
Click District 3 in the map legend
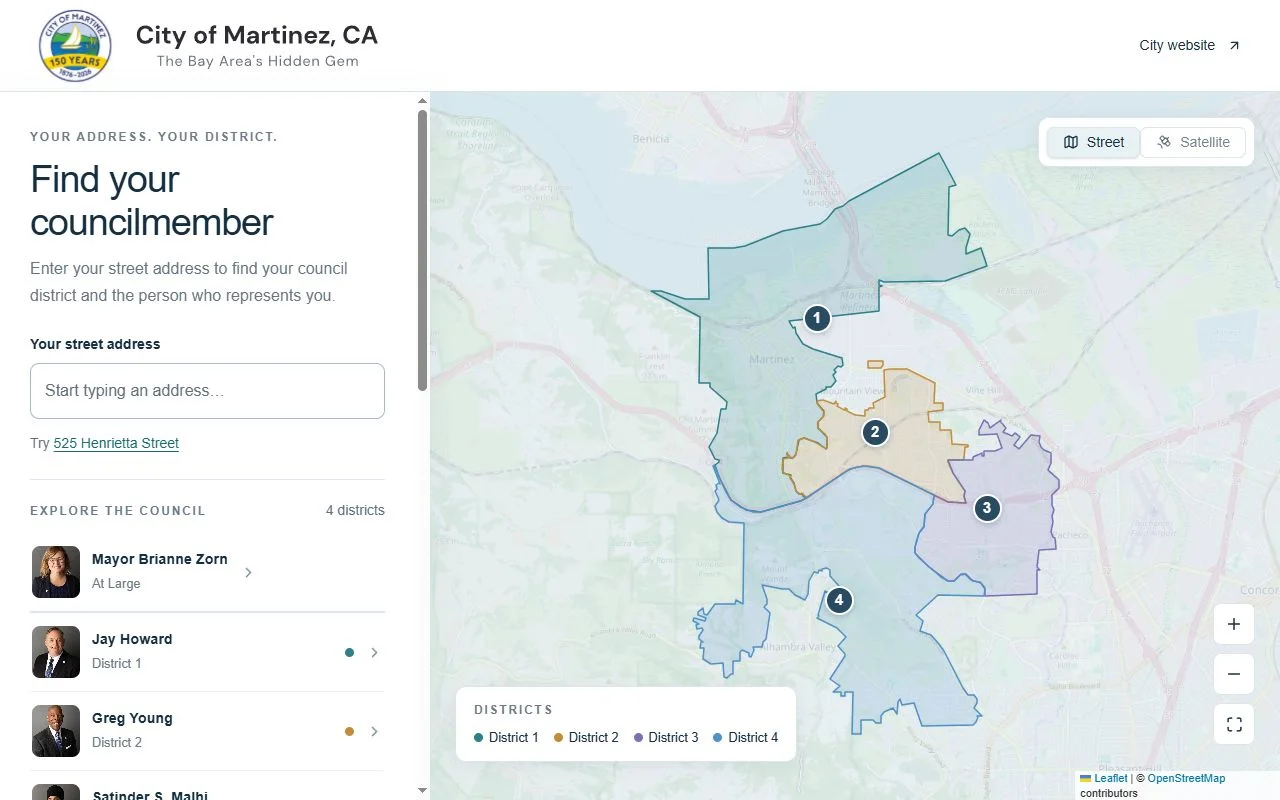(666, 737)
